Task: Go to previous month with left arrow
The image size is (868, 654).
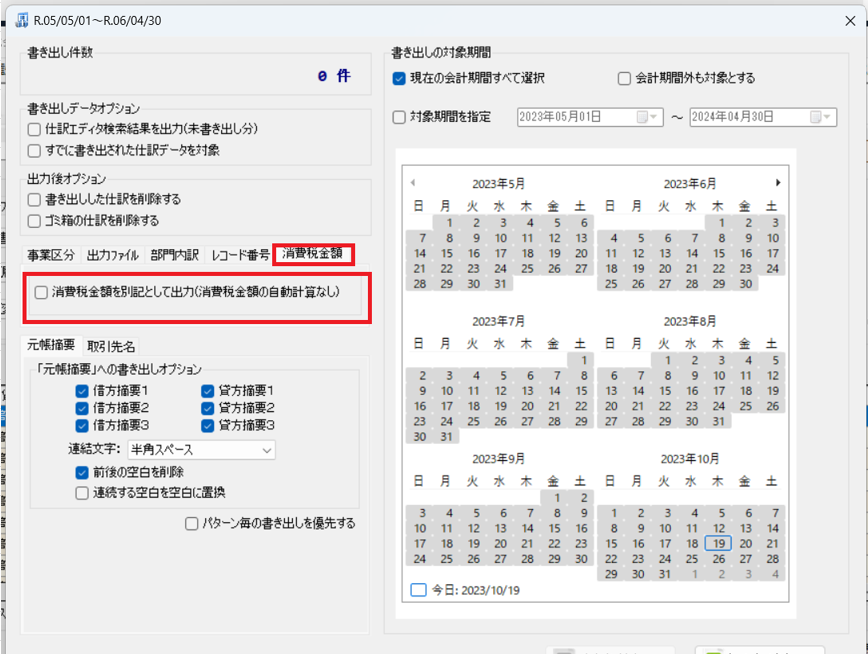Action: pos(413,182)
